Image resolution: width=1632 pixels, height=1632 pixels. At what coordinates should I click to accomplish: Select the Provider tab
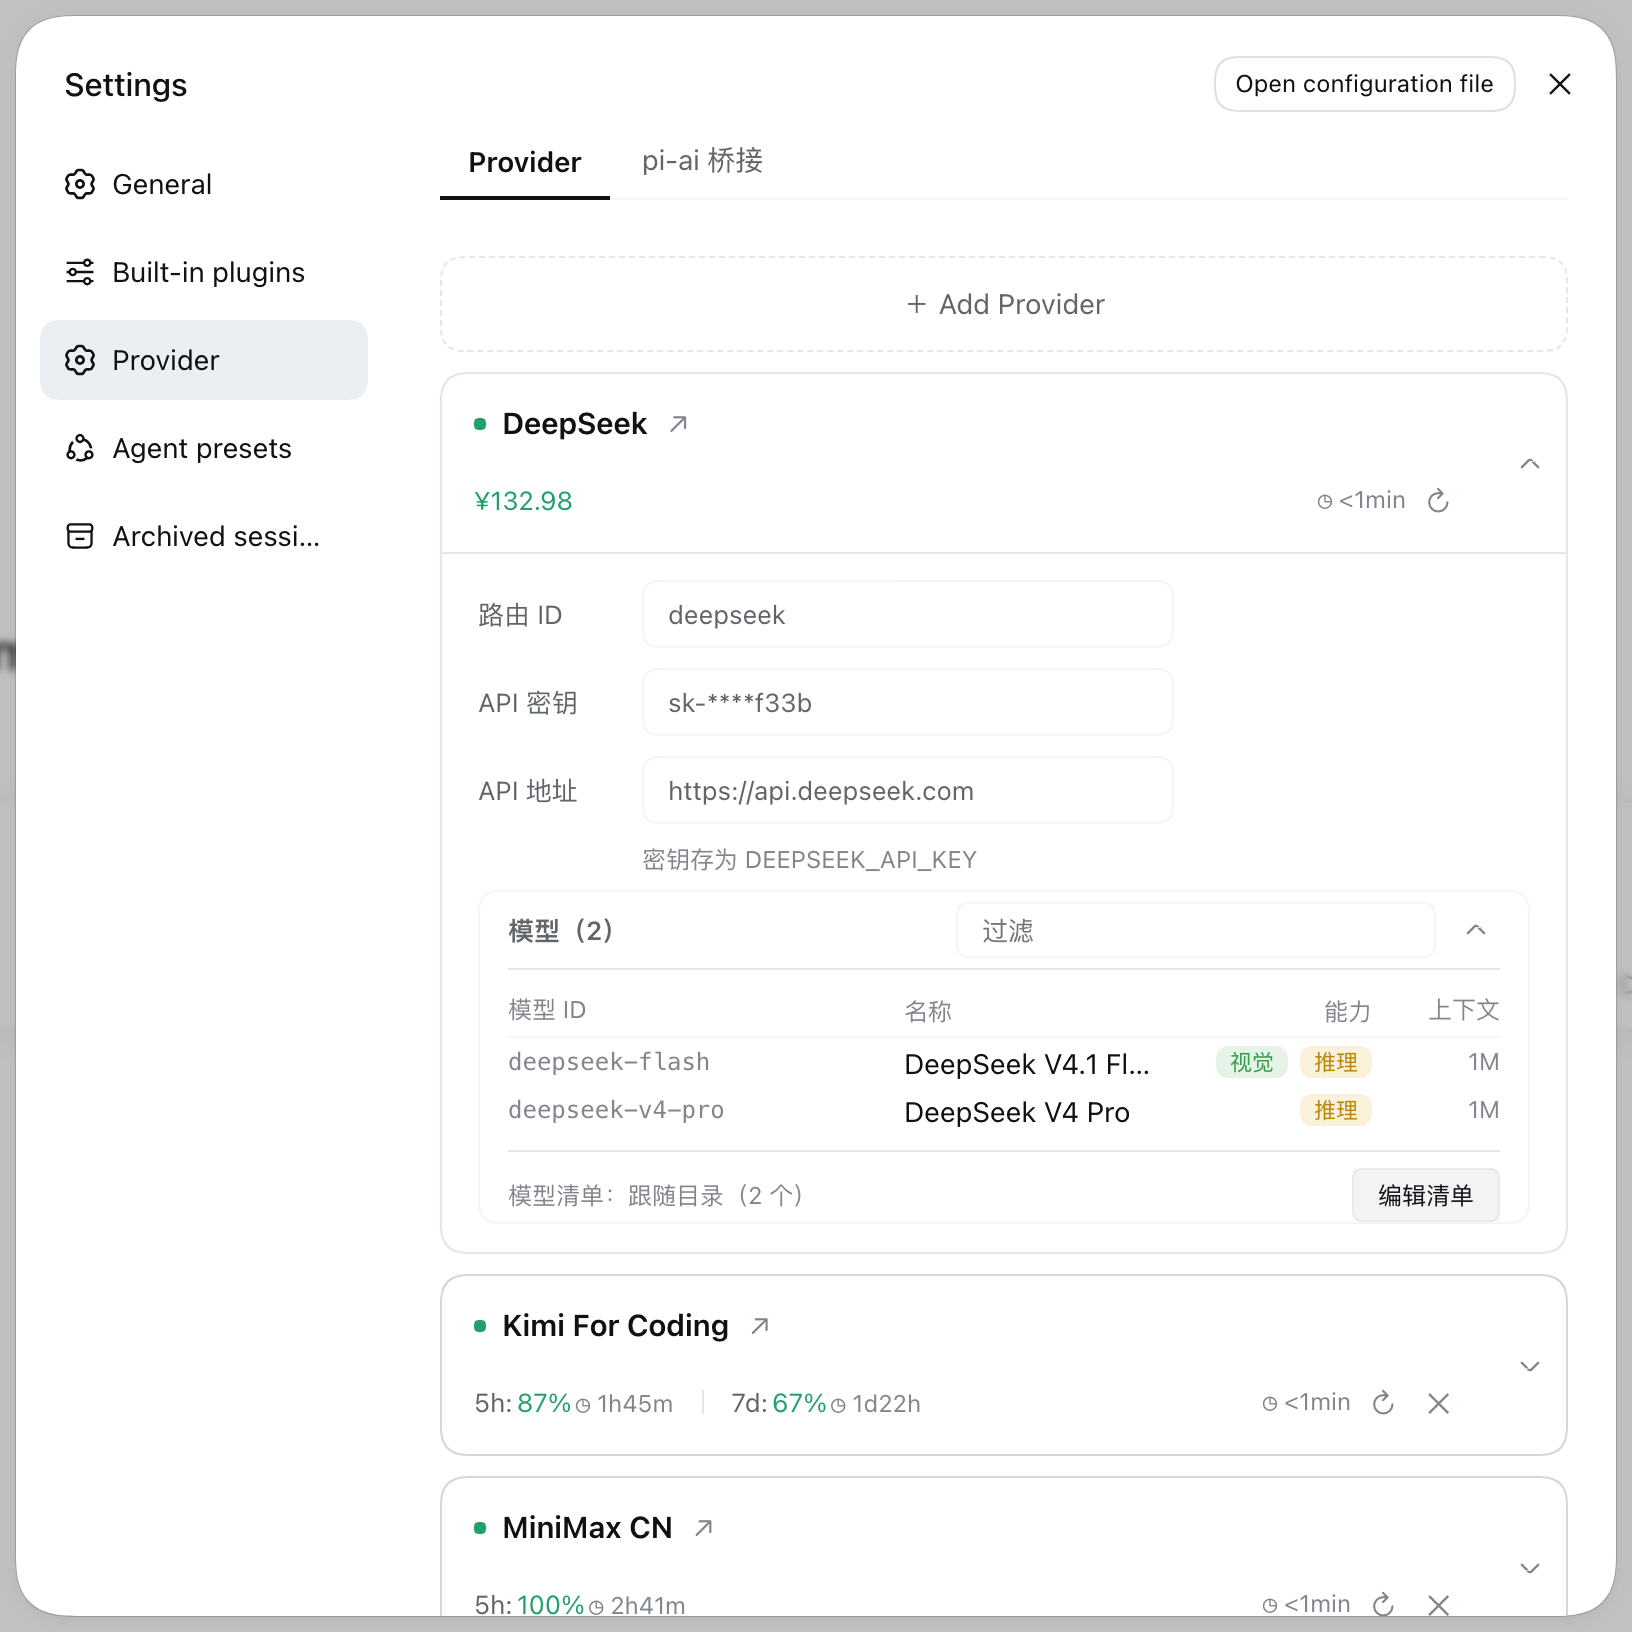point(524,162)
